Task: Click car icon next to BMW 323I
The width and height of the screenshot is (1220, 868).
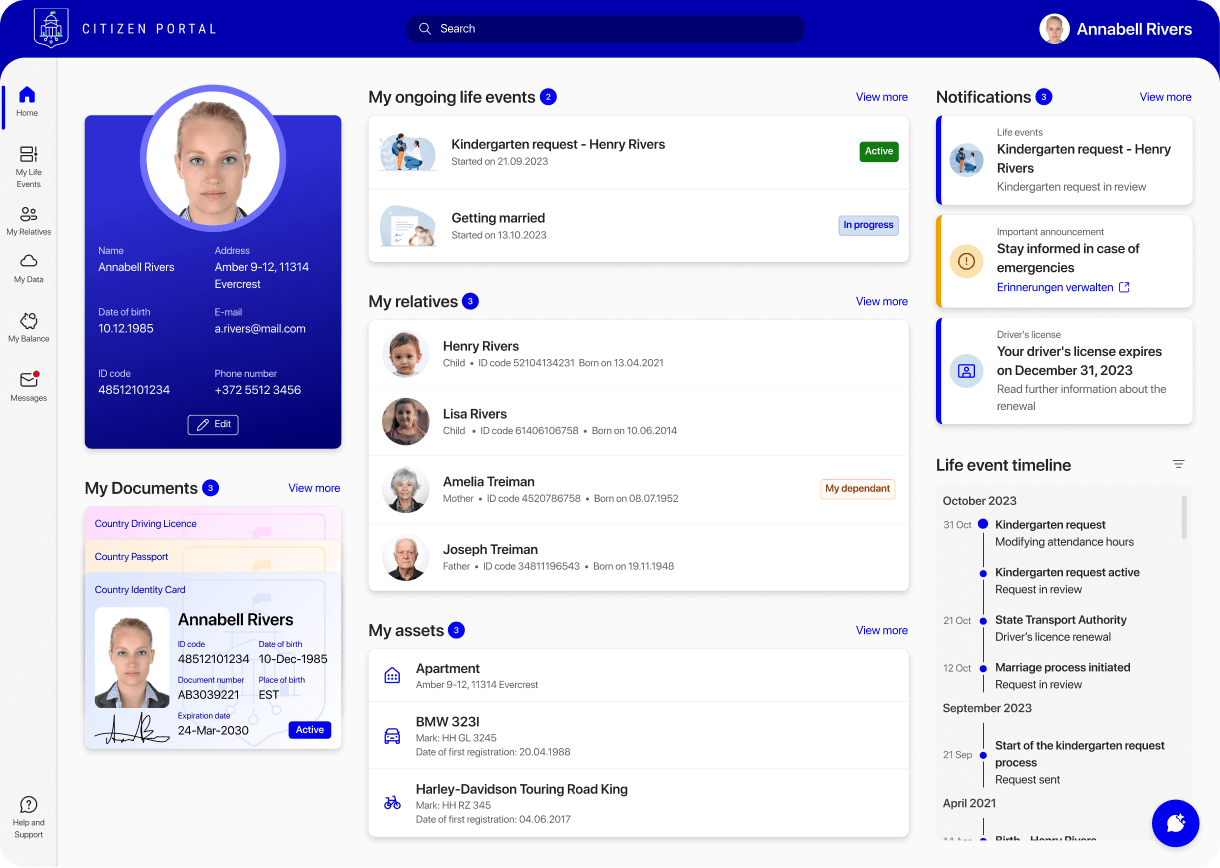Action: pos(392,736)
